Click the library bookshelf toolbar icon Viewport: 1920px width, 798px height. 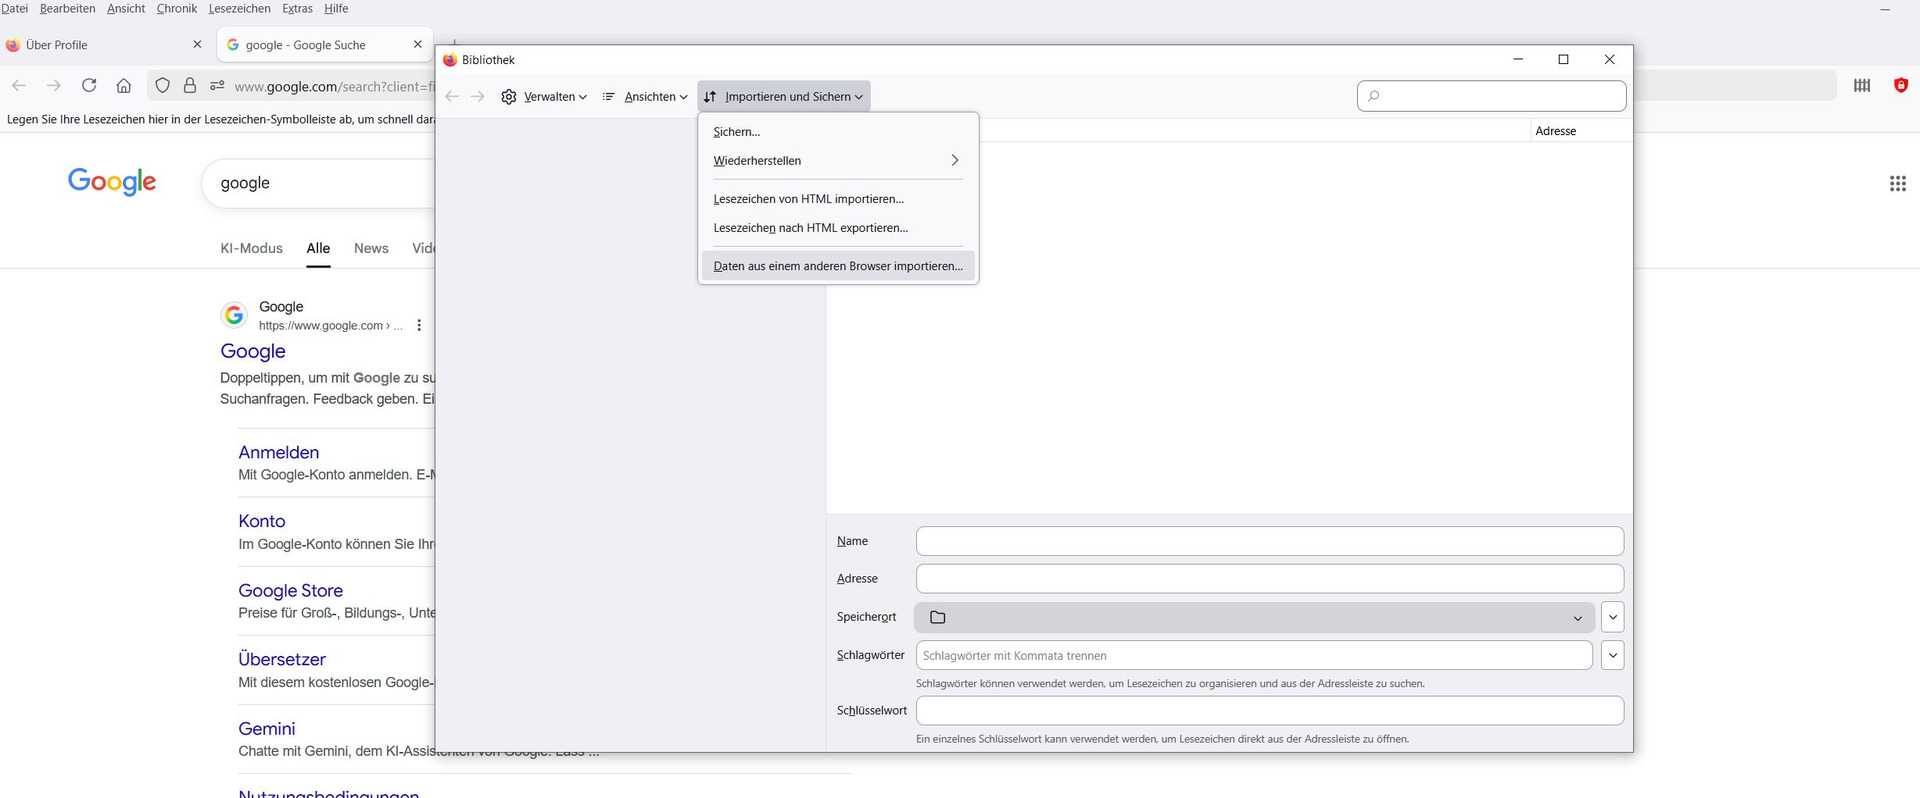1861,86
